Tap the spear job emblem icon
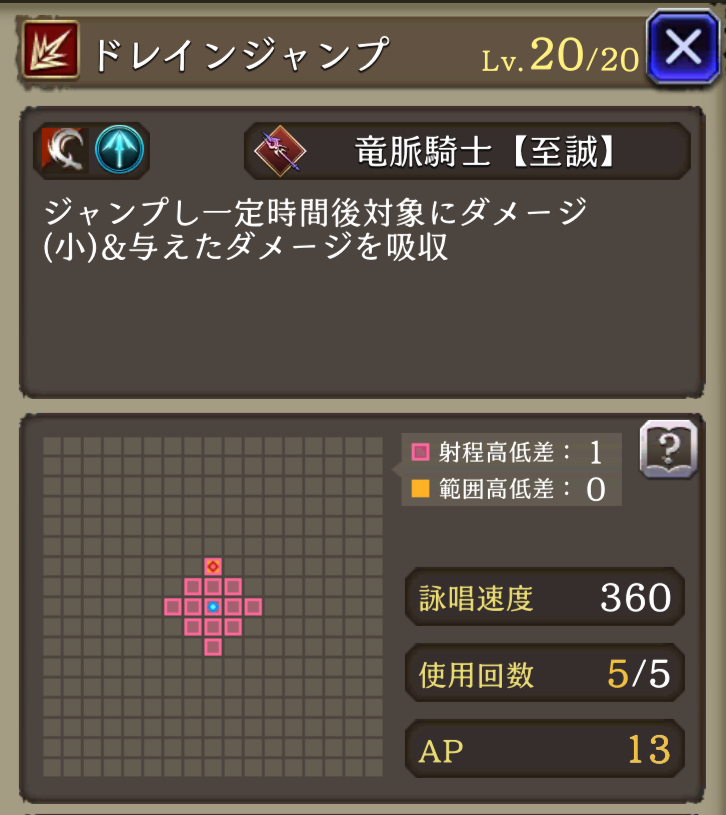This screenshot has width=726, height=815. (x=280, y=151)
